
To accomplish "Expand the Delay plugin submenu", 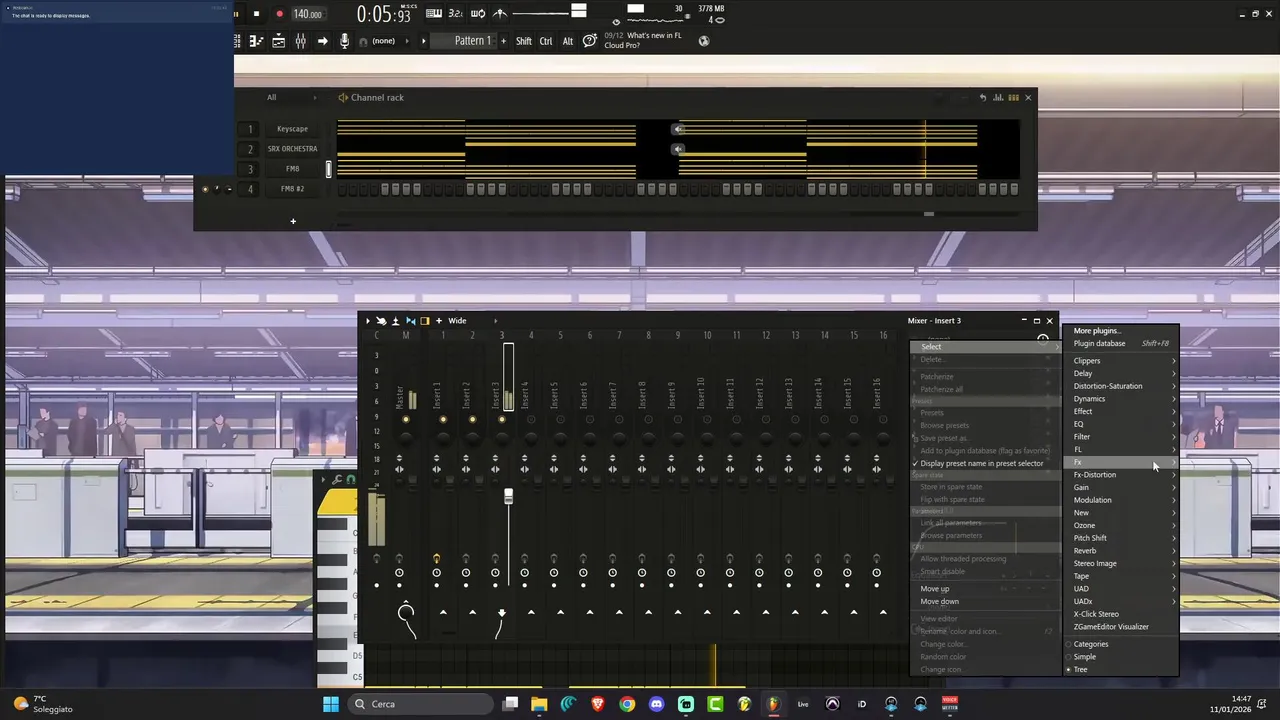I will (1121, 374).
